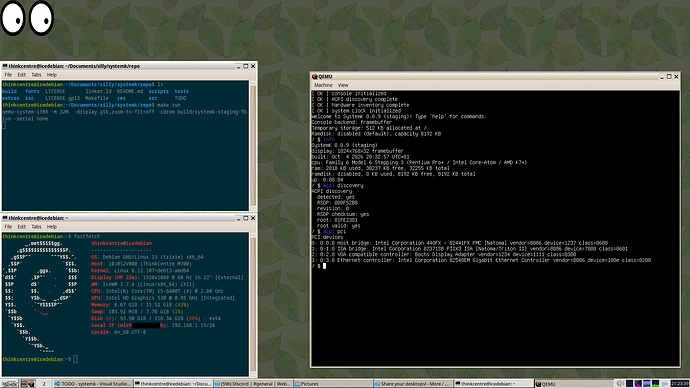This screenshot has height=388, width=690.
Task: Click 'make run' command text in terminal
Action: 169,105
